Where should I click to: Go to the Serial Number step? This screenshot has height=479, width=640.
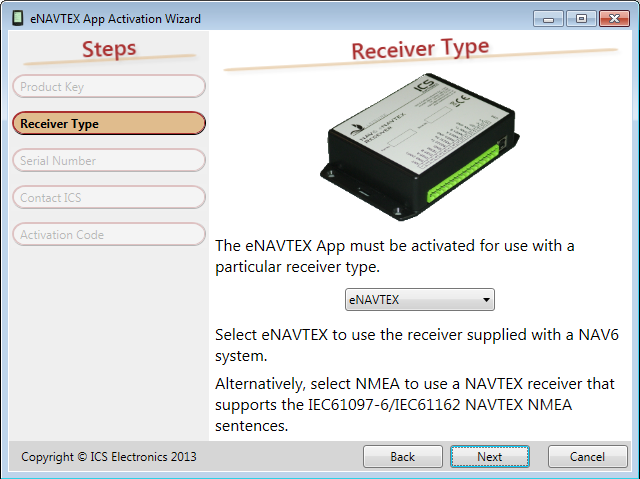coord(109,160)
